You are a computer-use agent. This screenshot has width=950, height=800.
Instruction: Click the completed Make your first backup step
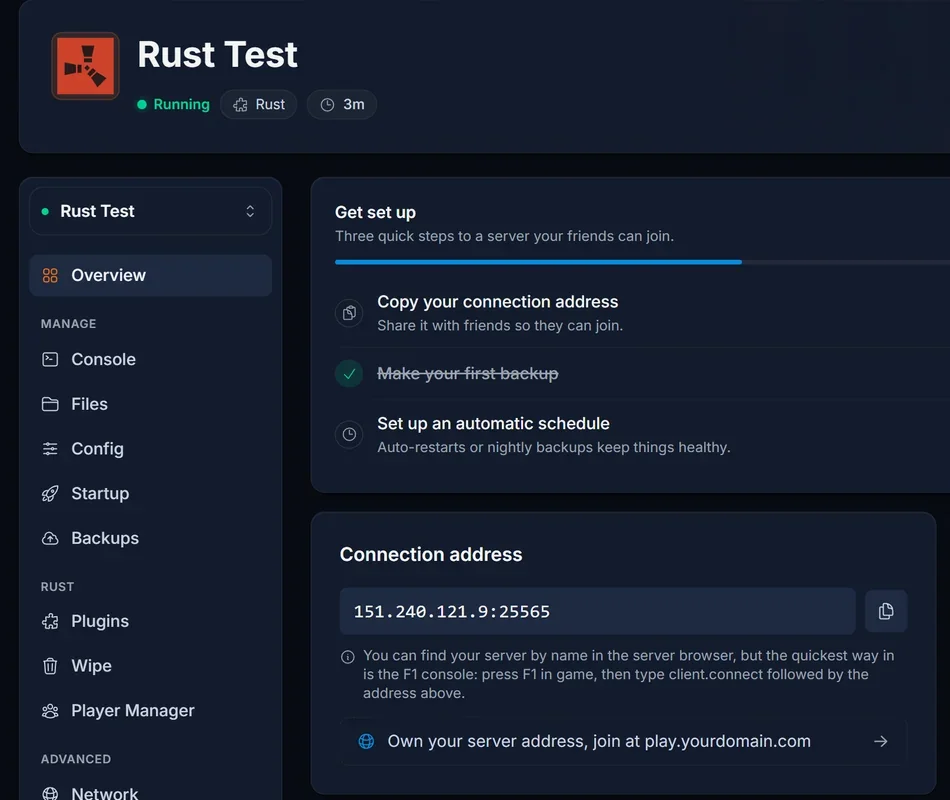[x=642, y=373]
